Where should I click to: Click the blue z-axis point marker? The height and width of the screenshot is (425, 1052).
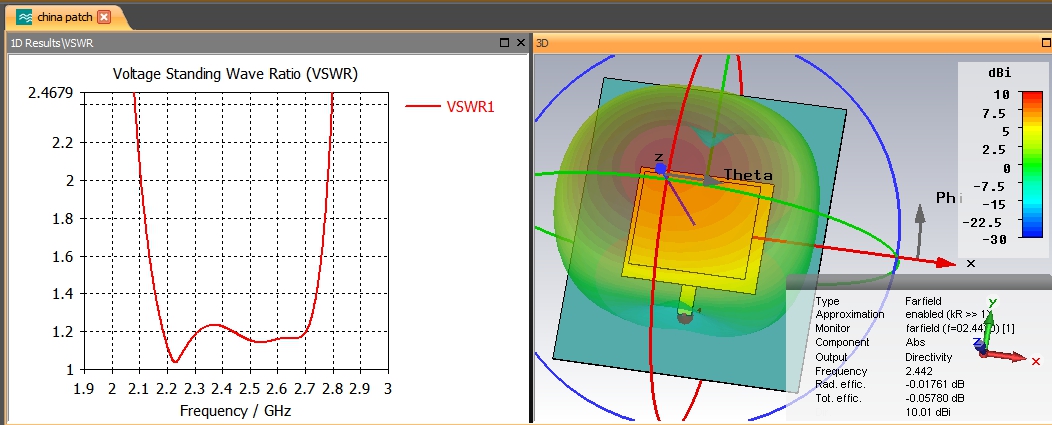[x=660, y=169]
